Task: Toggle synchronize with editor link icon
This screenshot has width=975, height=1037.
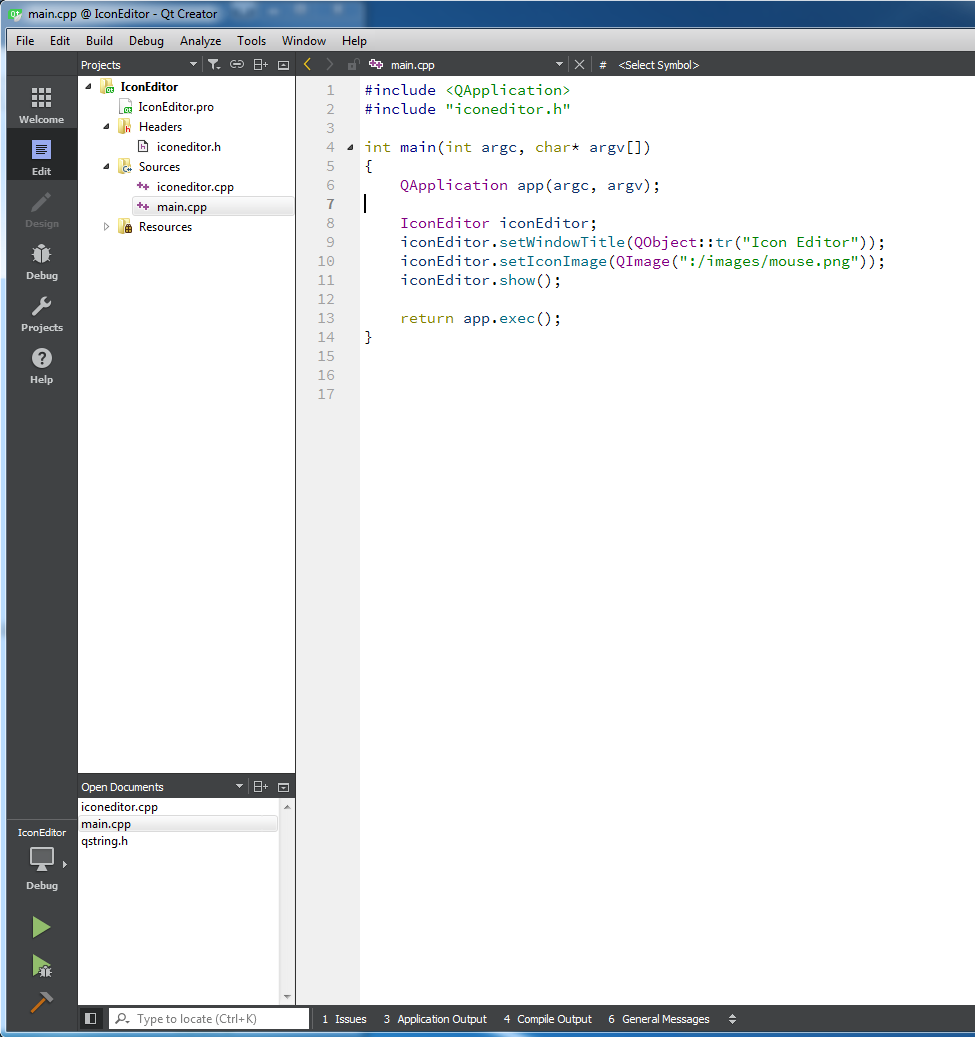Action: tap(237, 64)
